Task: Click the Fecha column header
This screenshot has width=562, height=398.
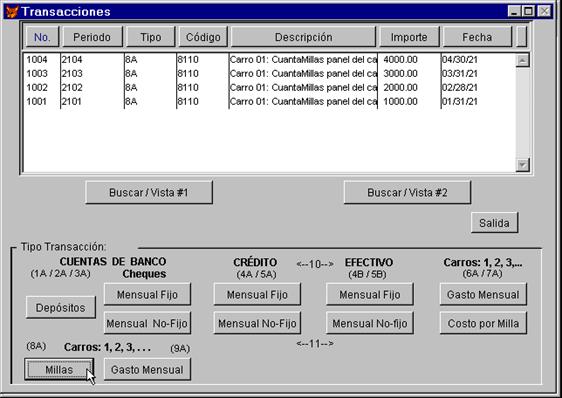Action: [x=477, y=37]
